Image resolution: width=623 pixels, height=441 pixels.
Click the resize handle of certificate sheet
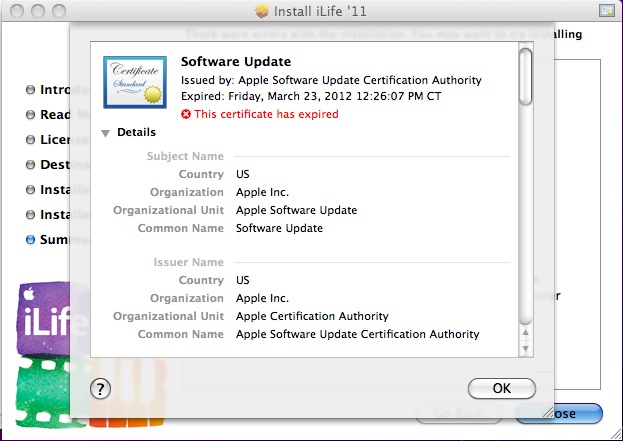click(x=548, y=412)
